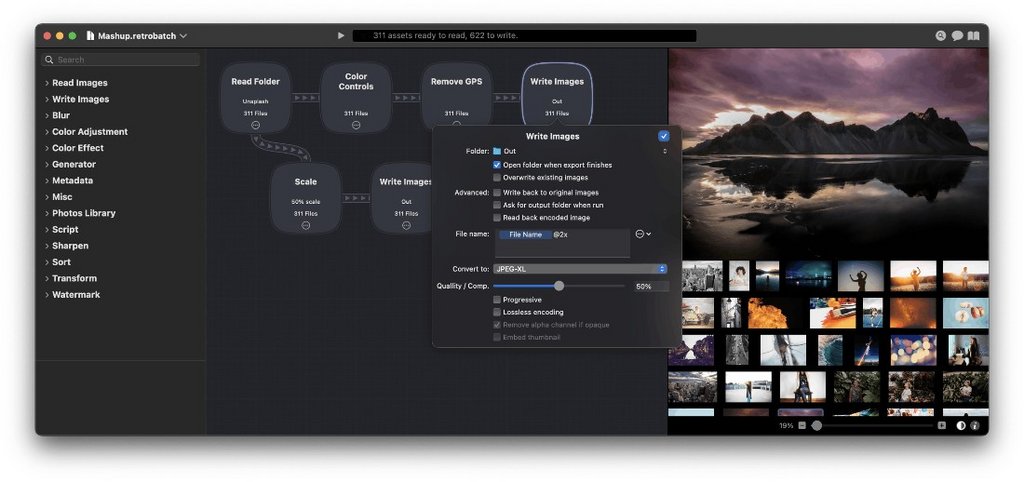Click the preview zoom slider knob
Image resolution: width=1024 pixels, height=482 pixels.
[817, 426]
